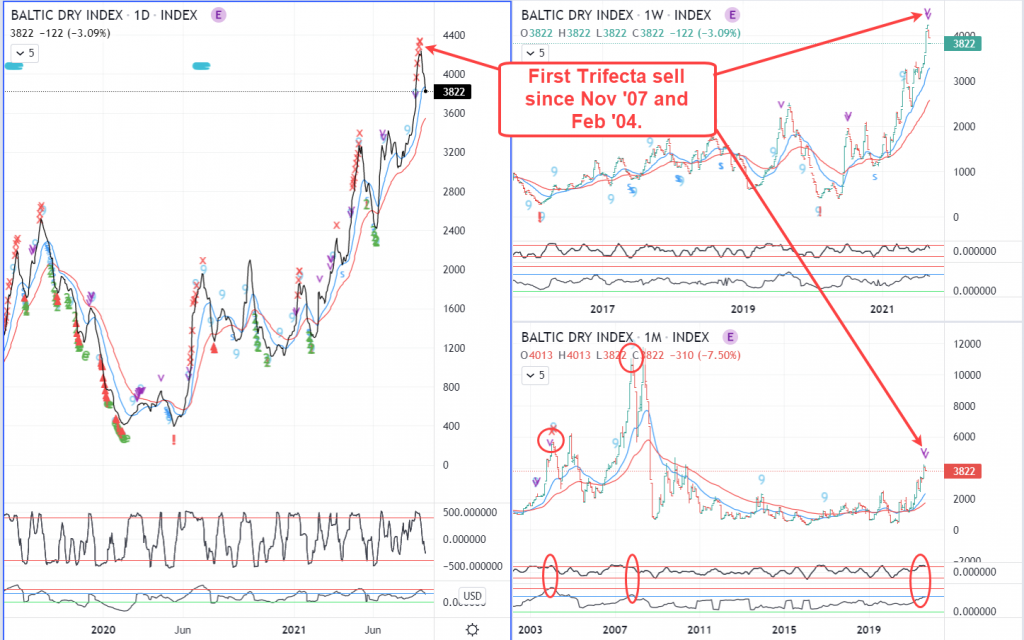Viewport: 1024px width, 640px height.
Task: Click the 2400 price level on daily axis
Action: pyautogui.click(x=454, y=231)
